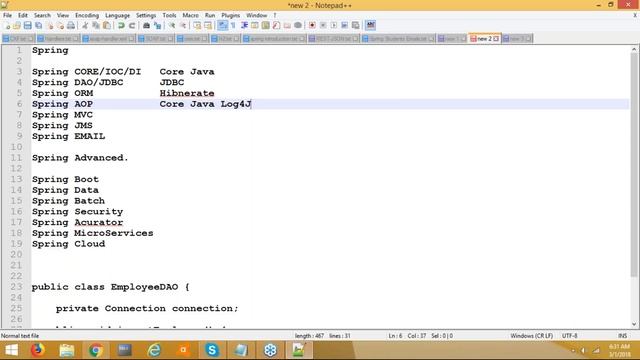640x360 pixels.
Task: Click the Cut scissors icon
Action: (85, 25)
